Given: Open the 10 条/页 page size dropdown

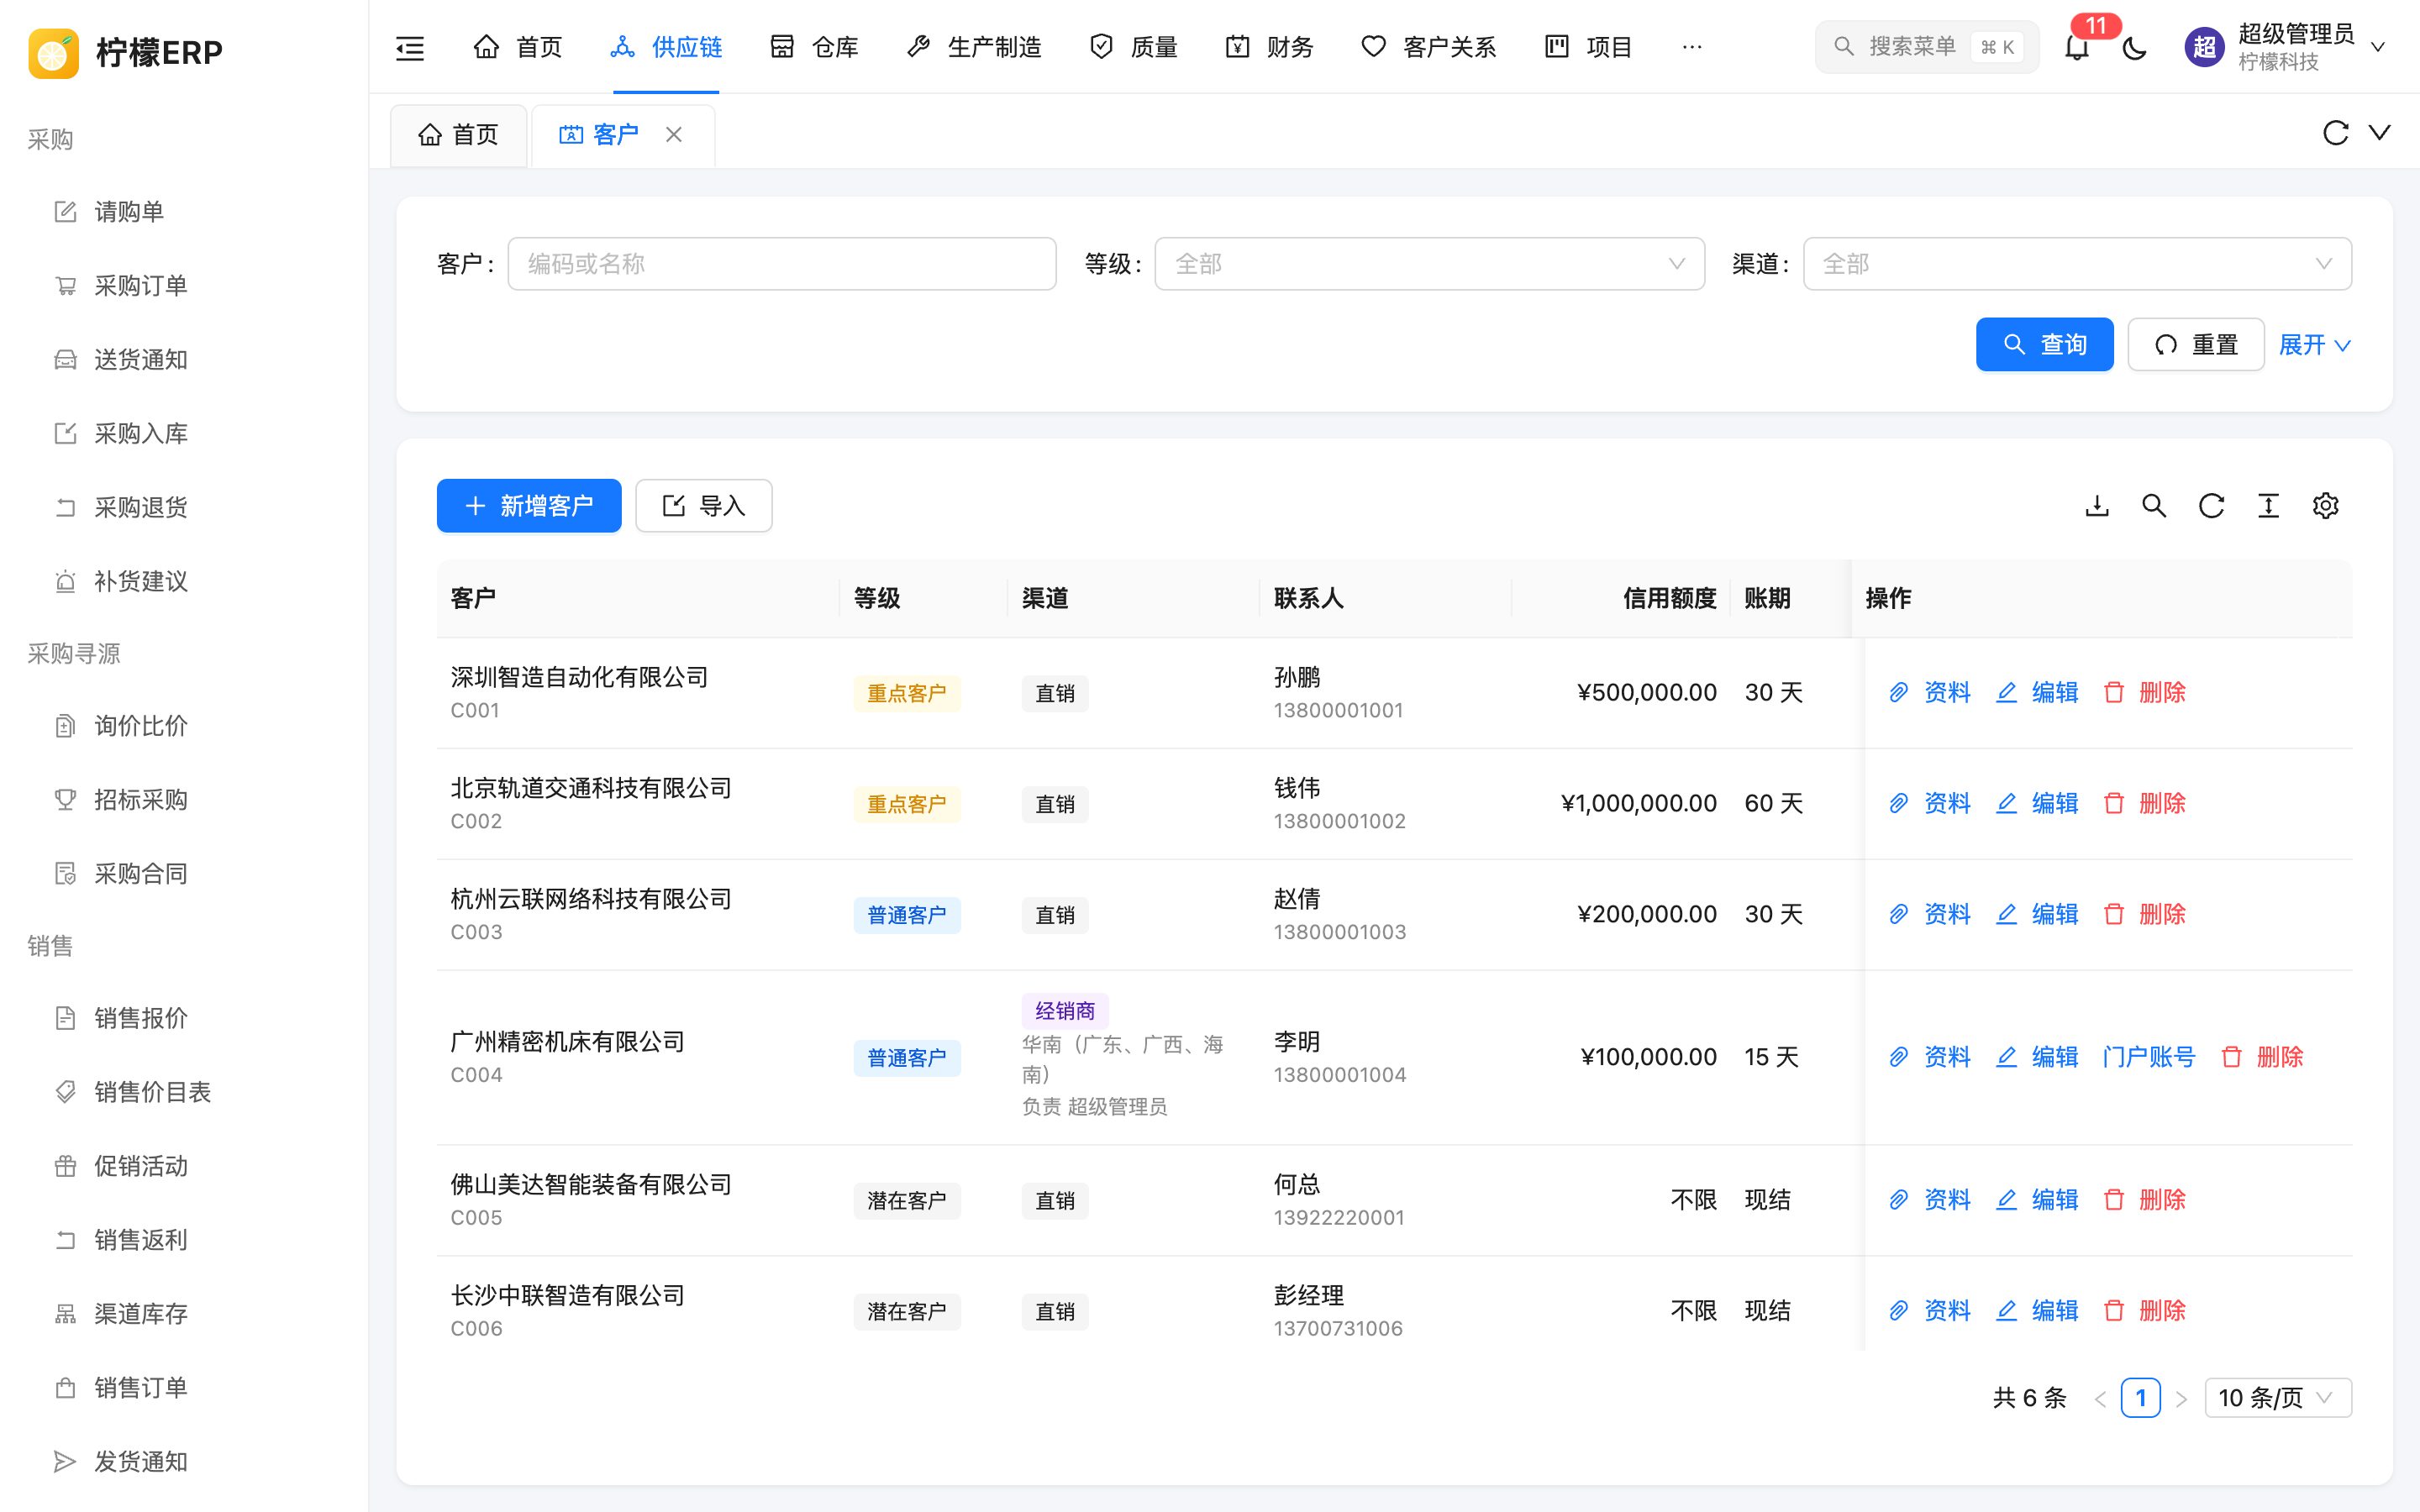Looking at the screenshot, I should point(2277,1398).
